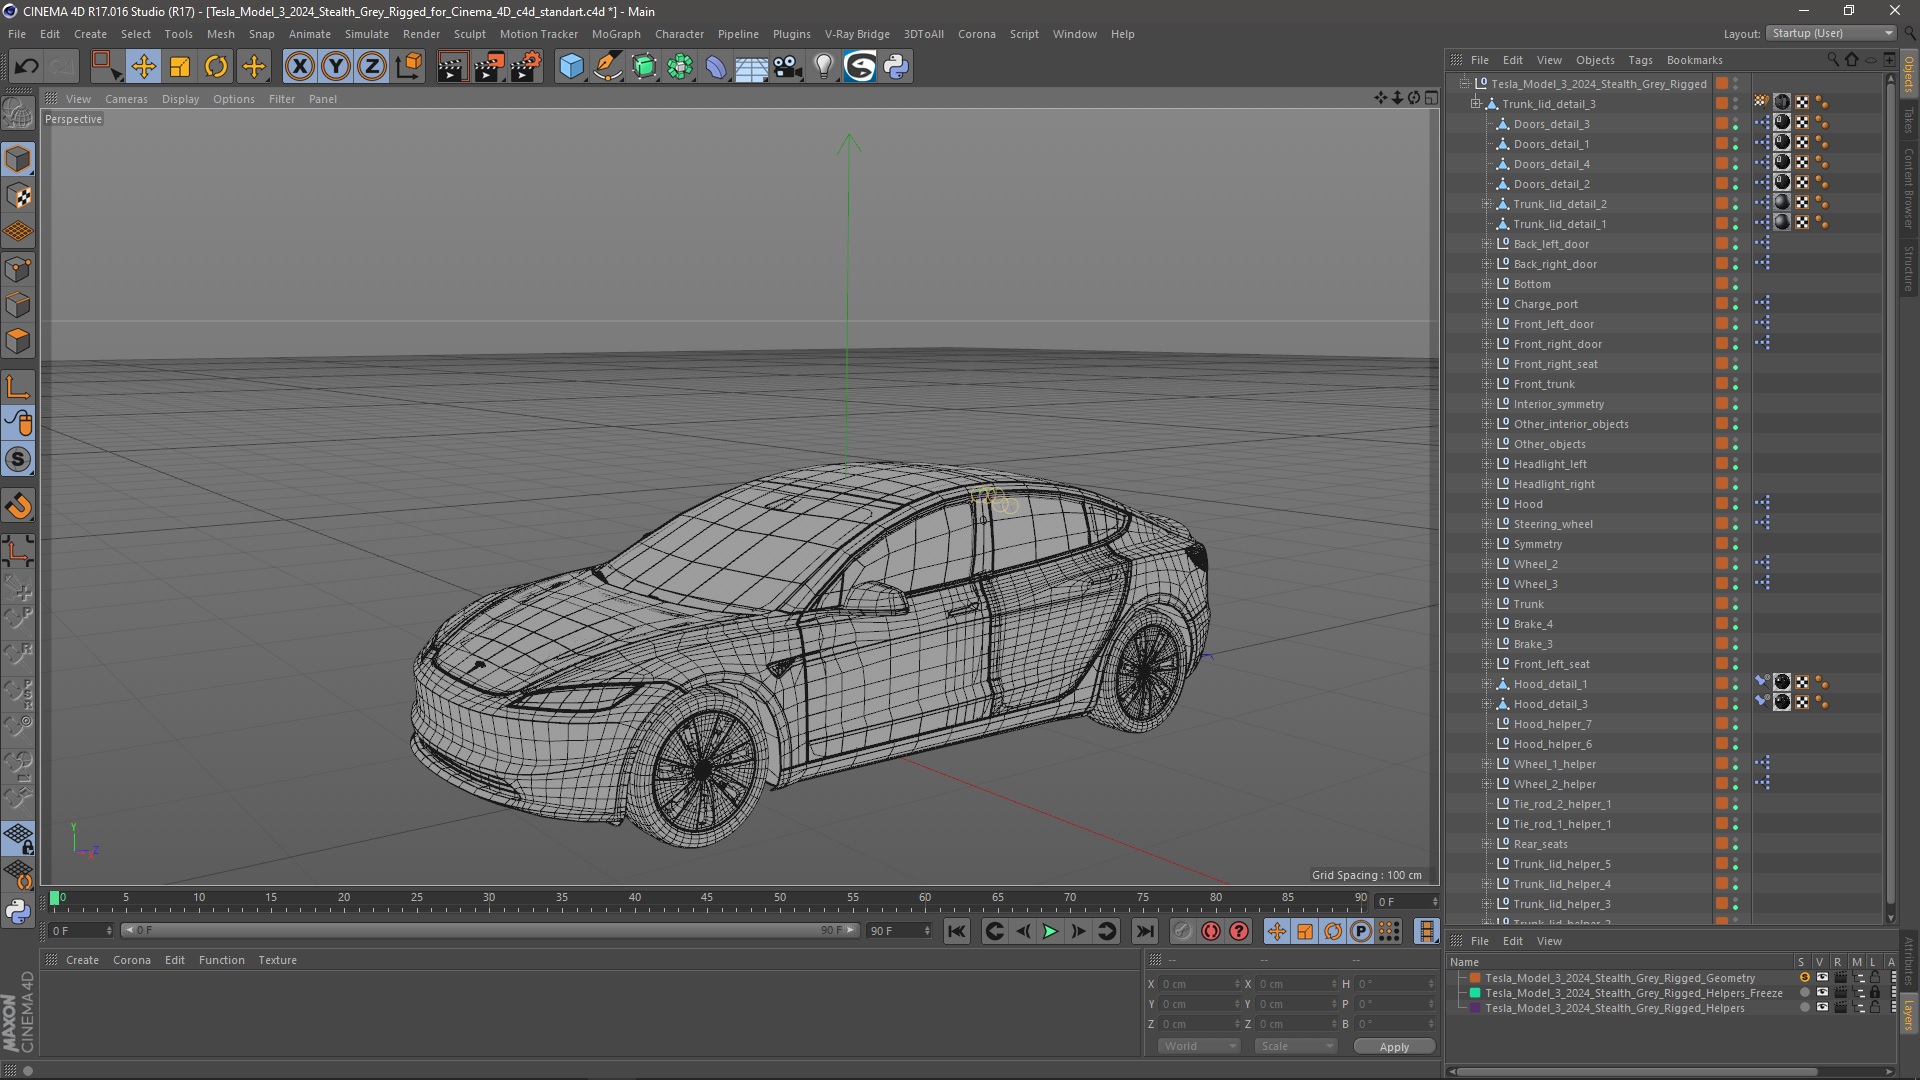Expand the Back_left_door object
1920x1080 pixels.
click(x=1487, y=244)
